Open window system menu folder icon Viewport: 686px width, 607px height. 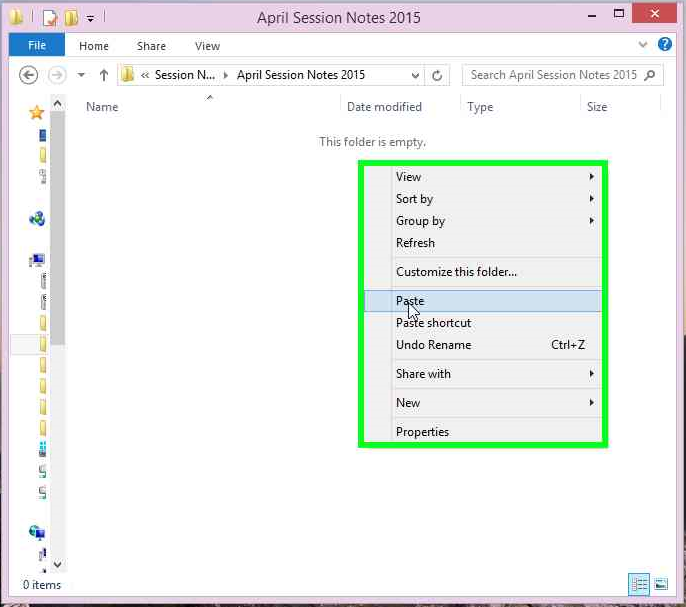point(16,17)
